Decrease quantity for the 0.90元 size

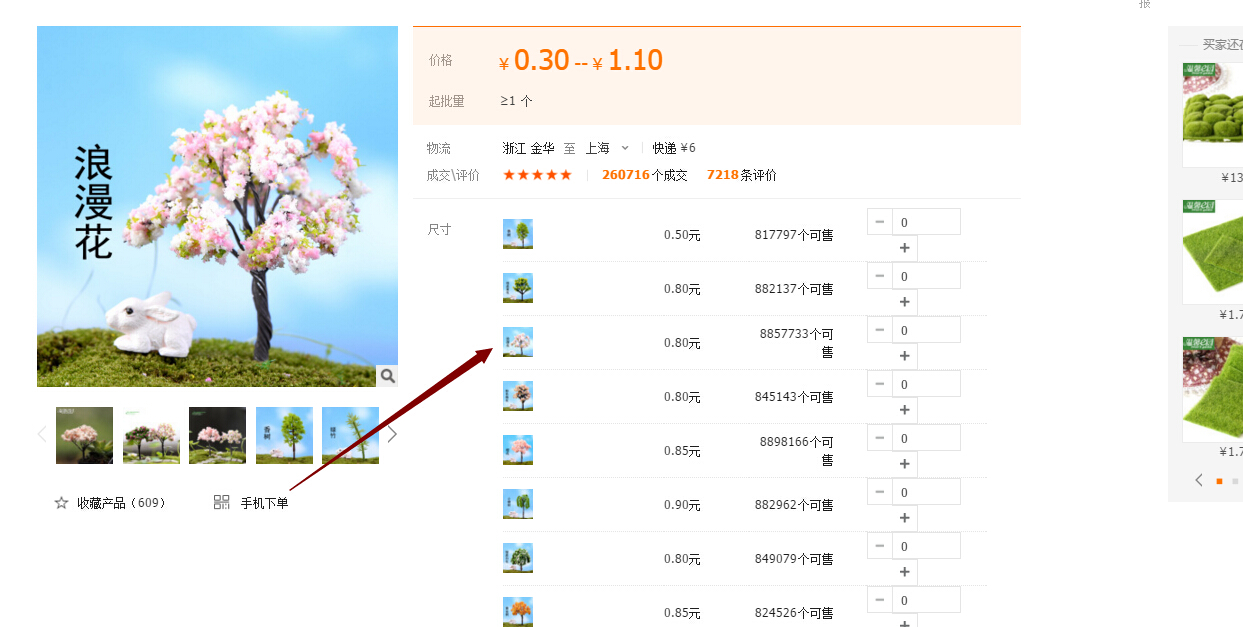coord(879,492)
